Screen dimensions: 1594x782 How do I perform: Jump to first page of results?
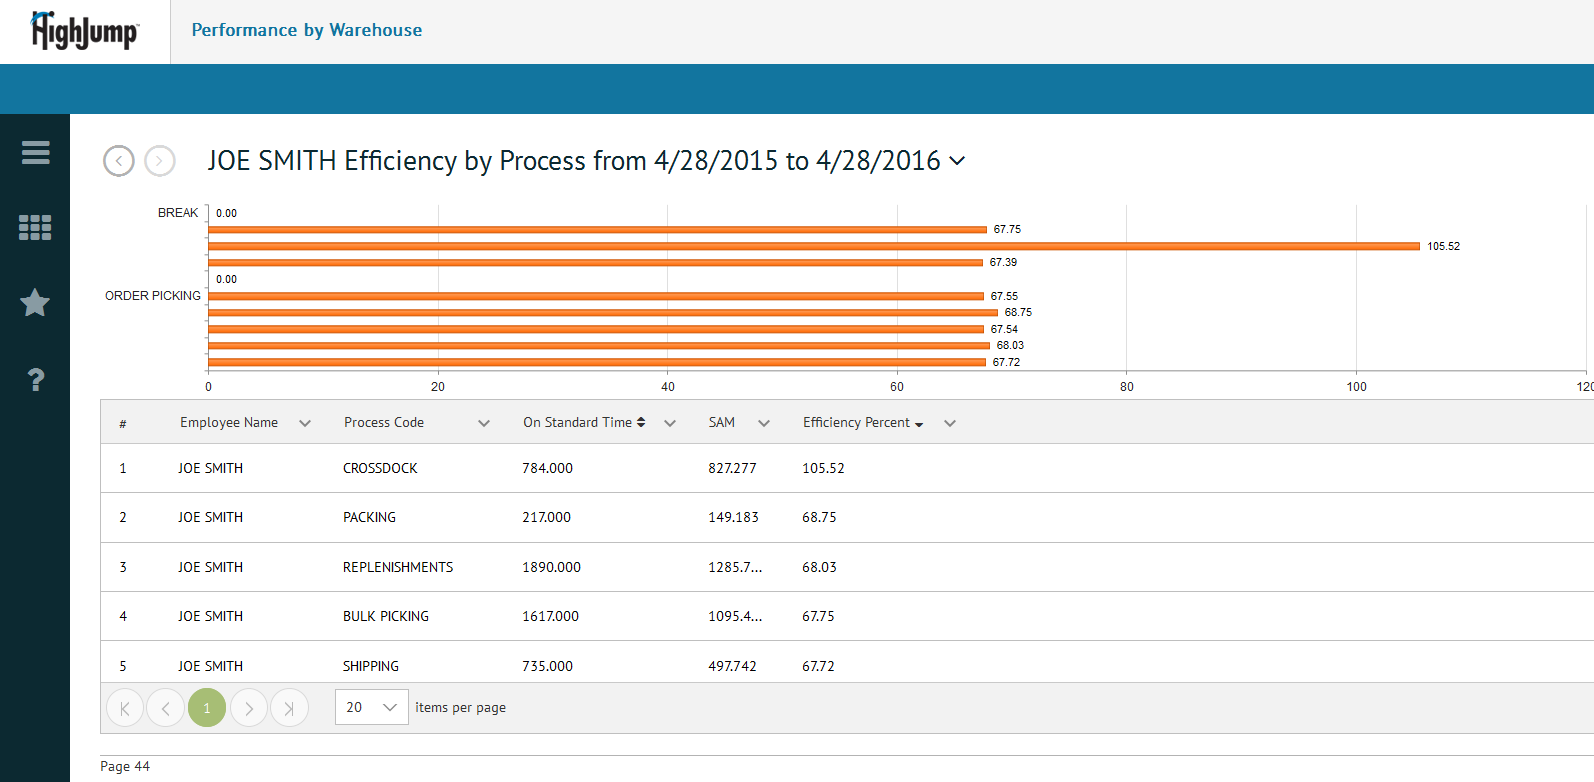[125, 708]
